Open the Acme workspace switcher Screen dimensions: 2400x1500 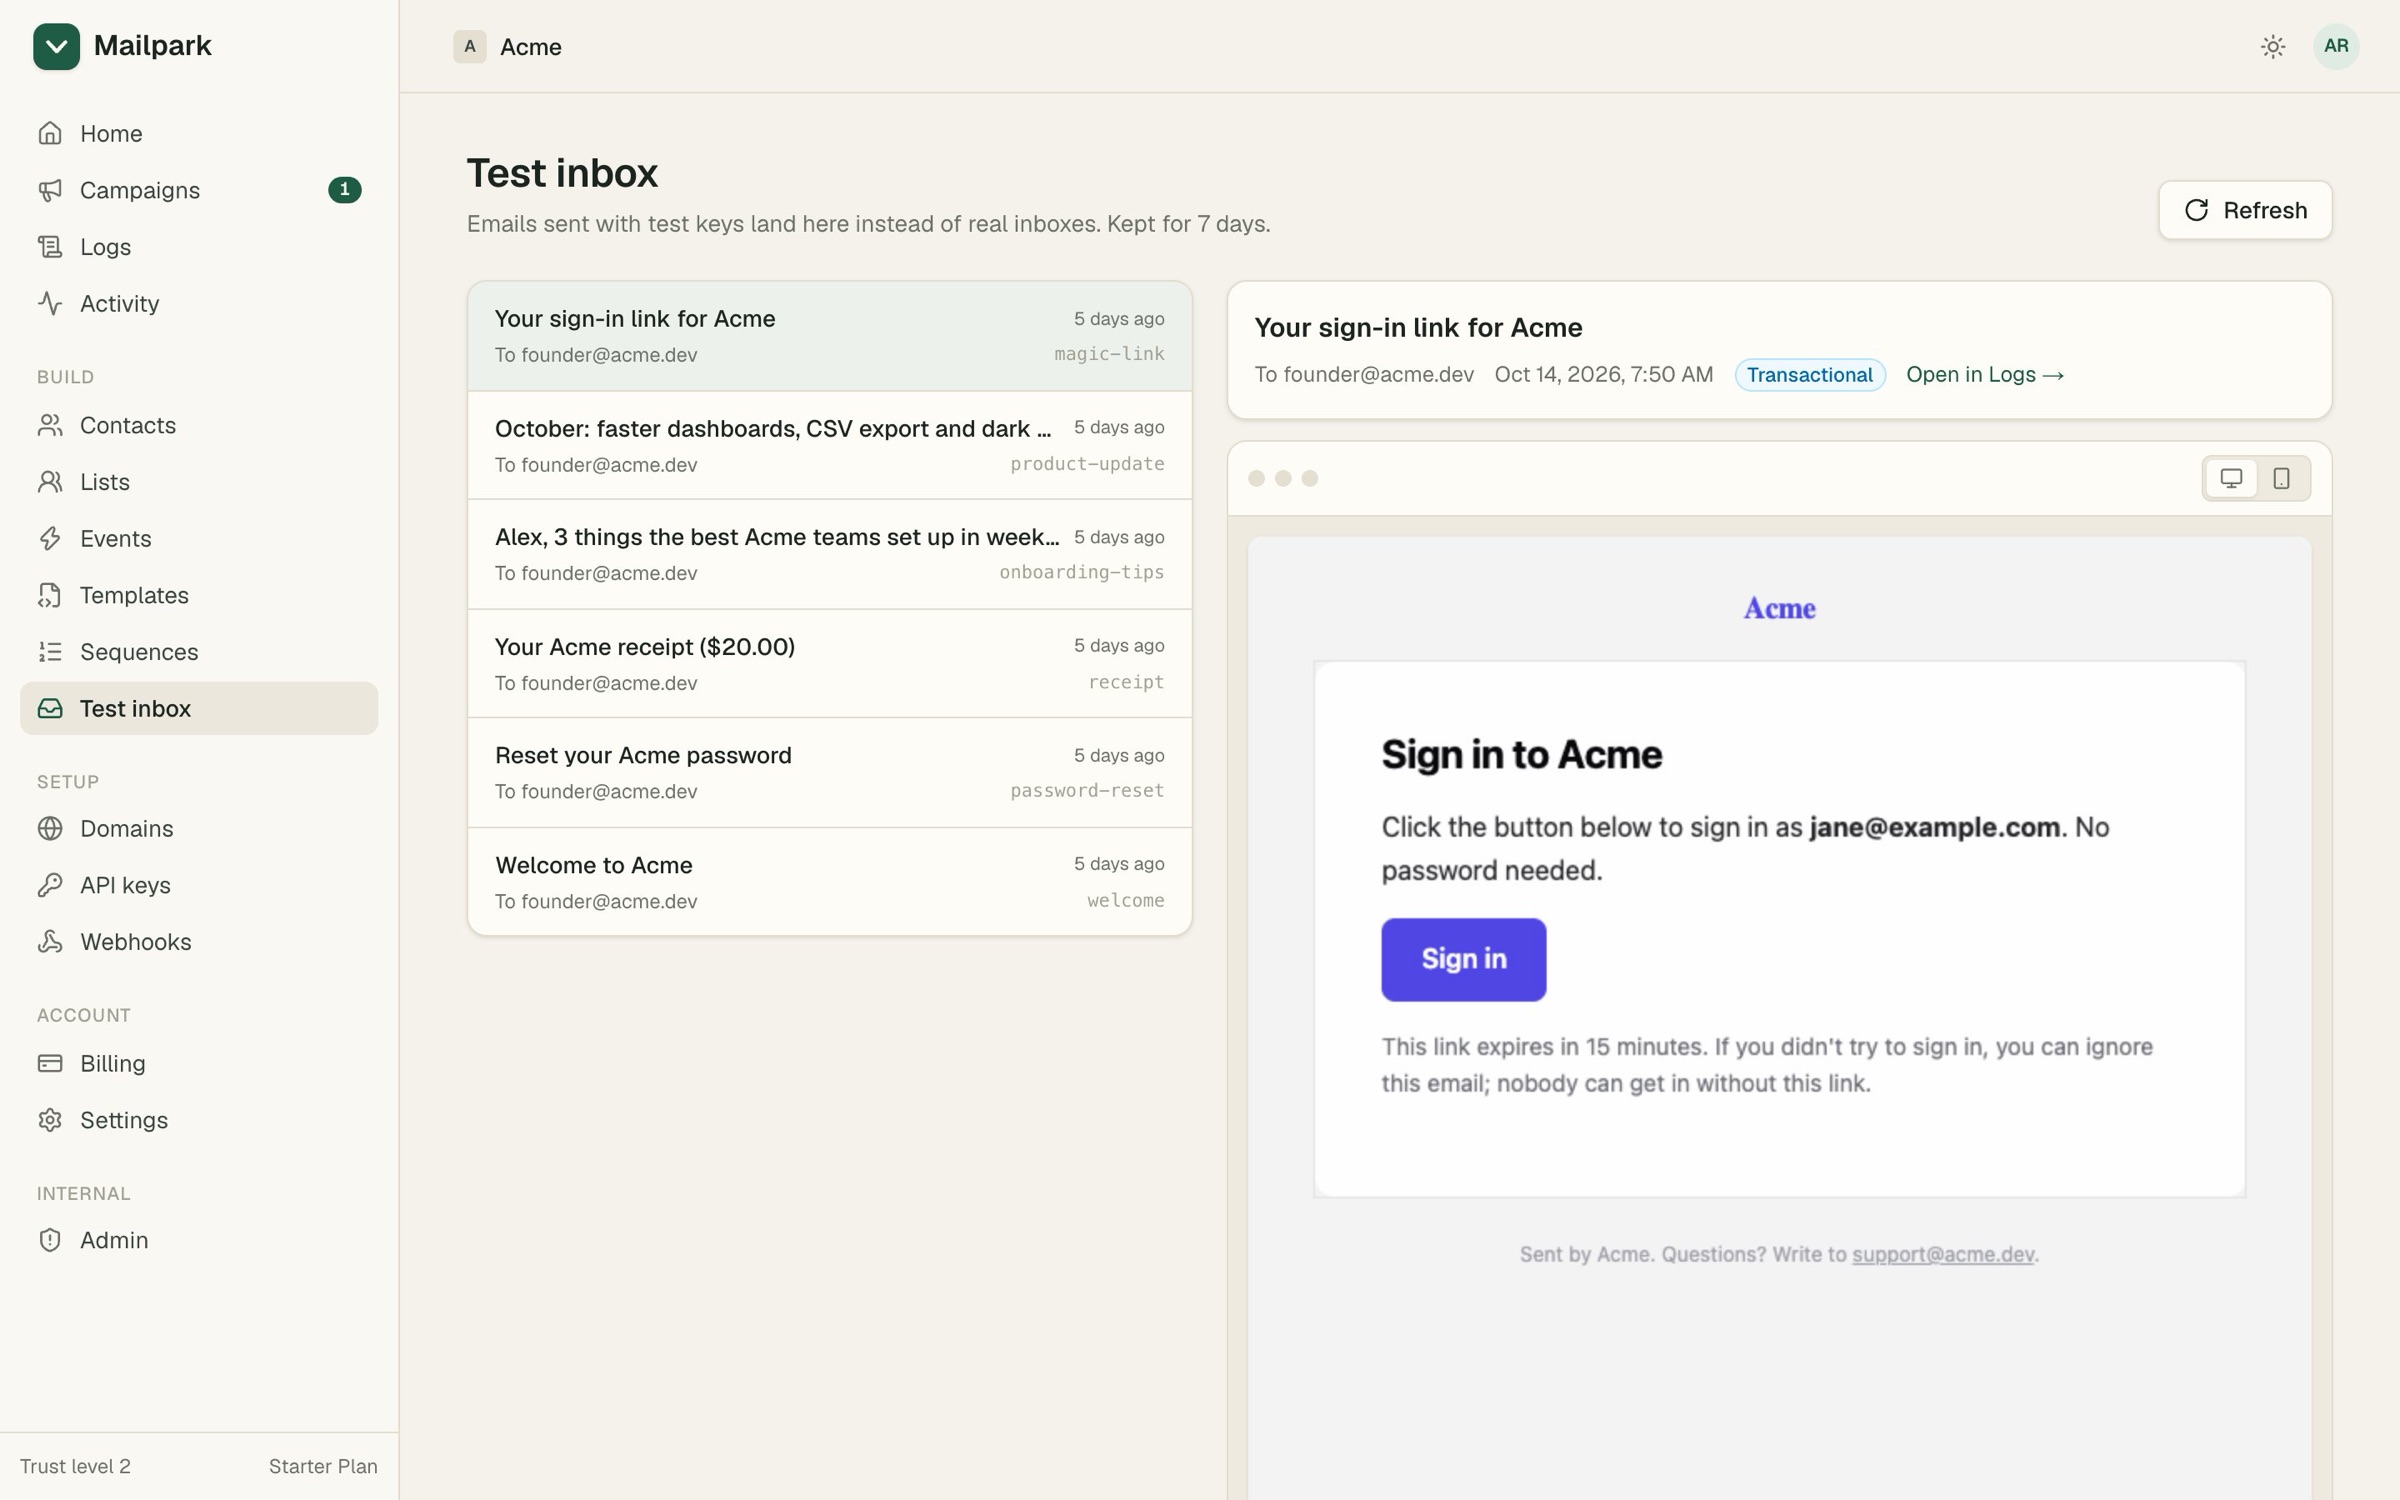click(x=508, y=46)
